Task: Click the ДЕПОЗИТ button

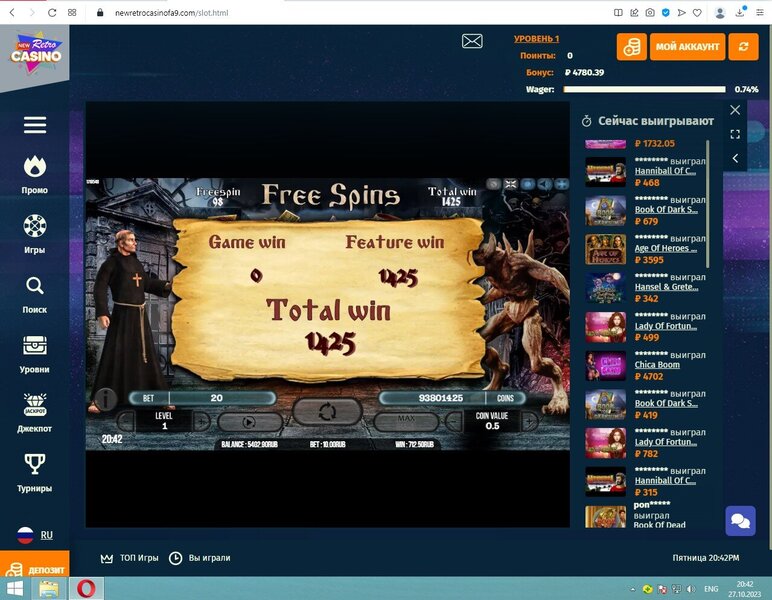Action: pos(34,566)
